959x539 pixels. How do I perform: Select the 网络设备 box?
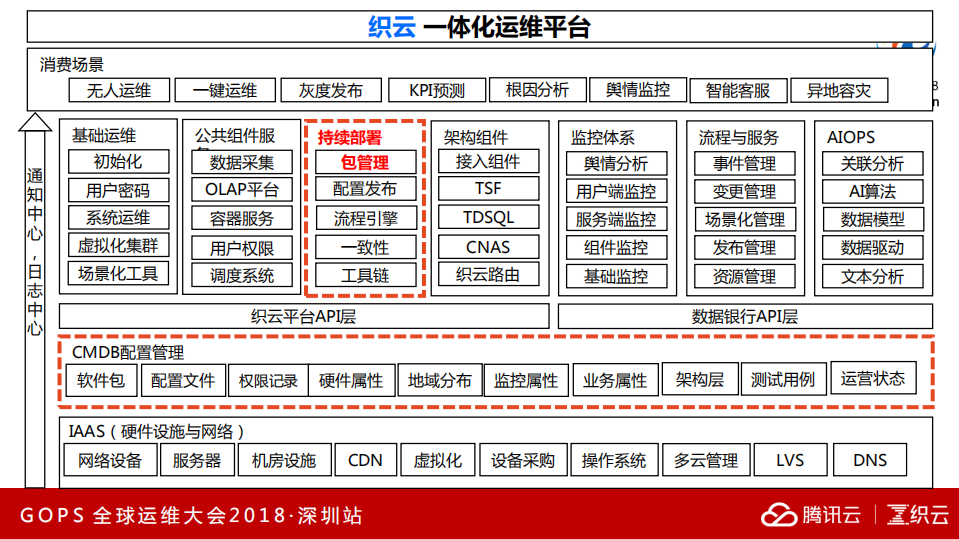(x=110, y=460)
